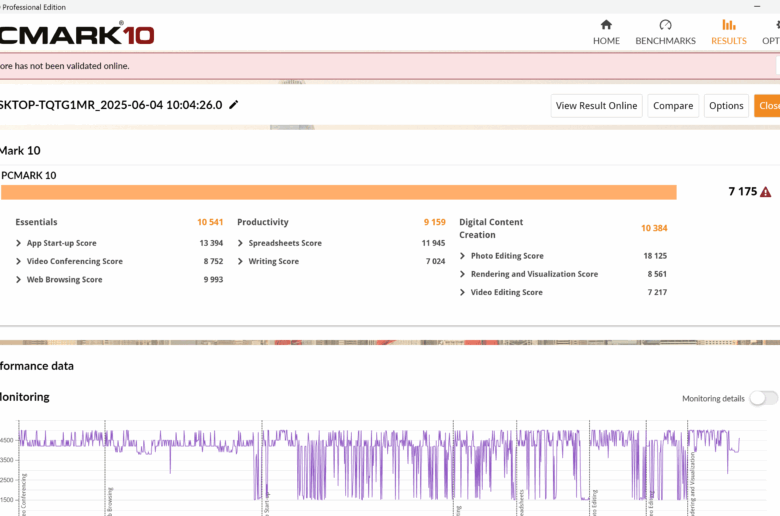Click the Video Conferencing value 8 752
The height and width of the screenshot is (516, 780).
[213, 261]
